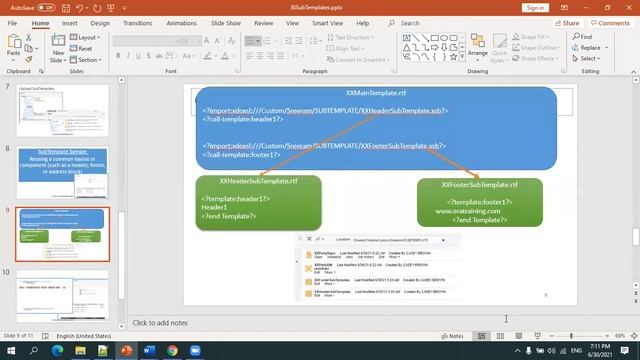This screenshot has width=640, height=360.
Task: Open Clipboard pane dialog launcher
Action: coord(41,71)
